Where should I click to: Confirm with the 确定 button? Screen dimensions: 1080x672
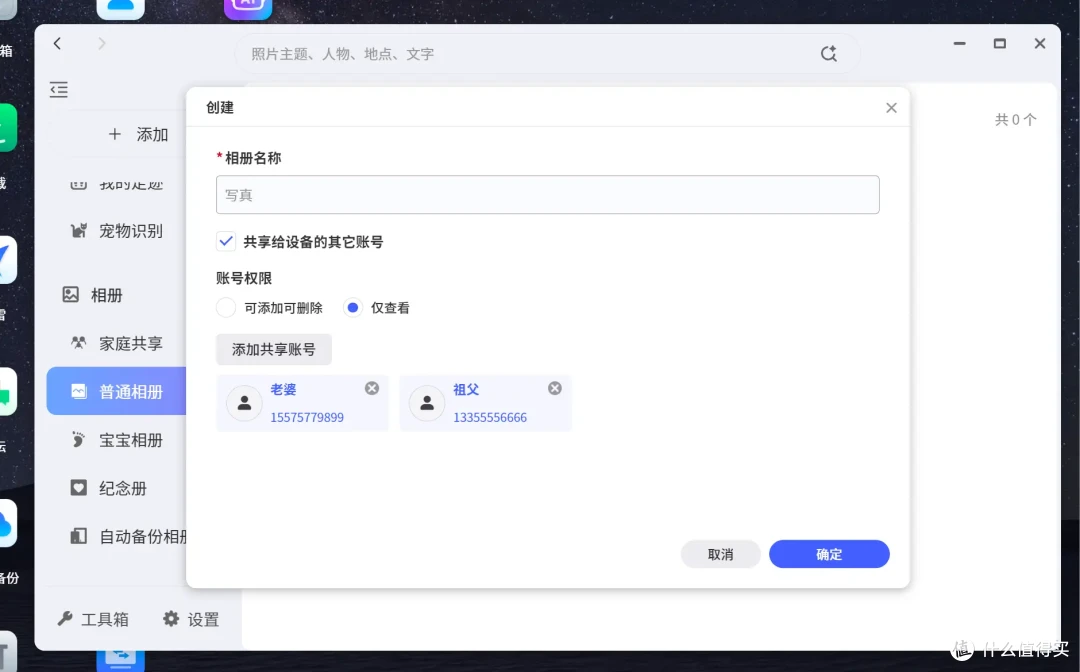pyautogui.click(x=829, y=554)
